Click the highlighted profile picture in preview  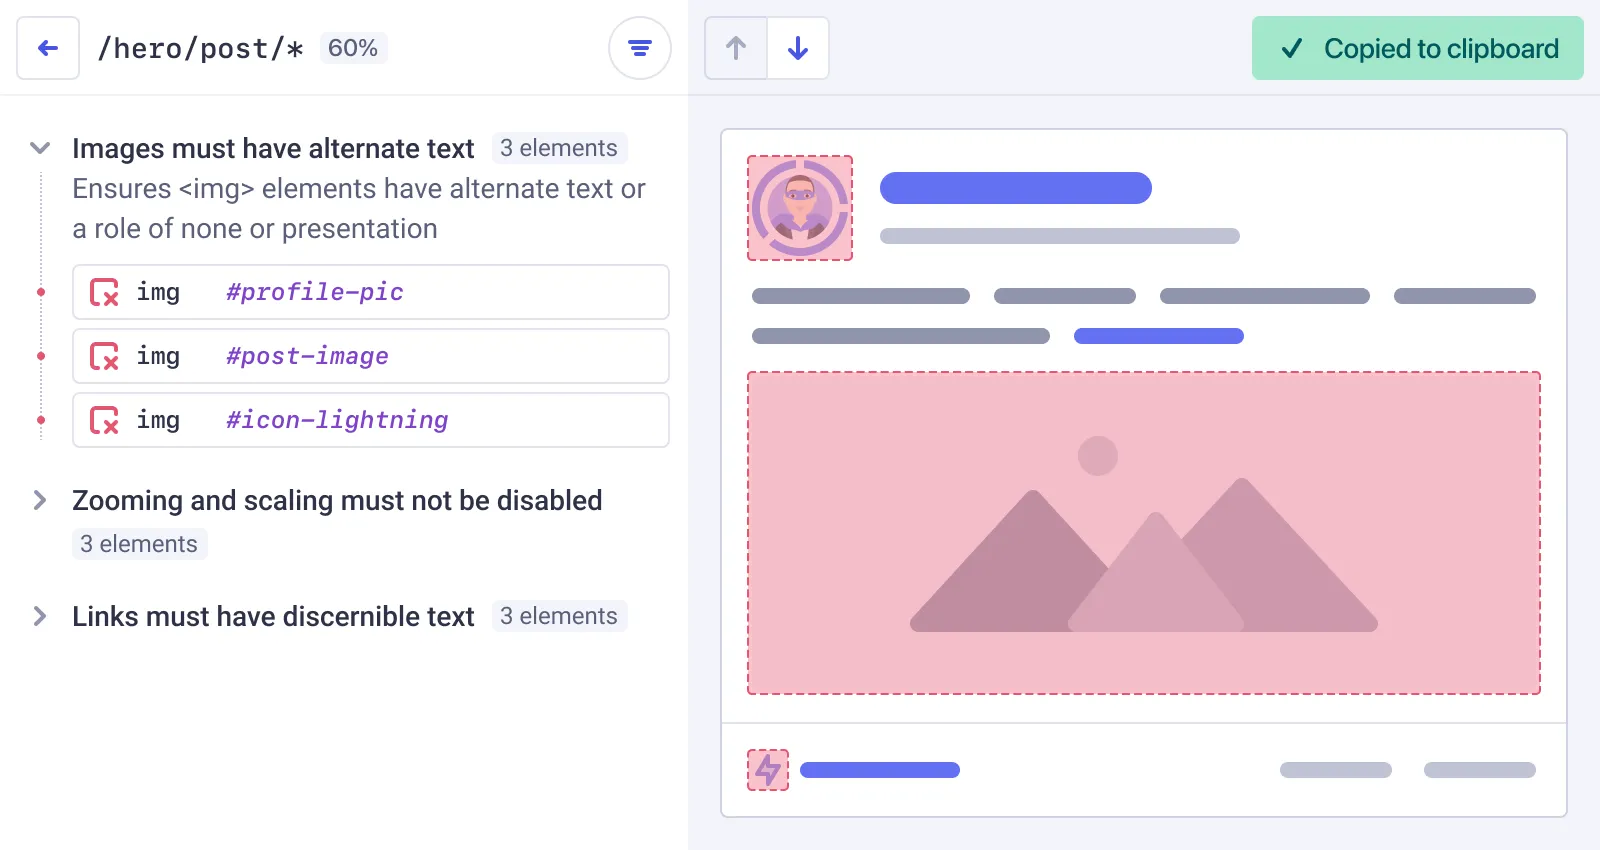click(800, 208)
